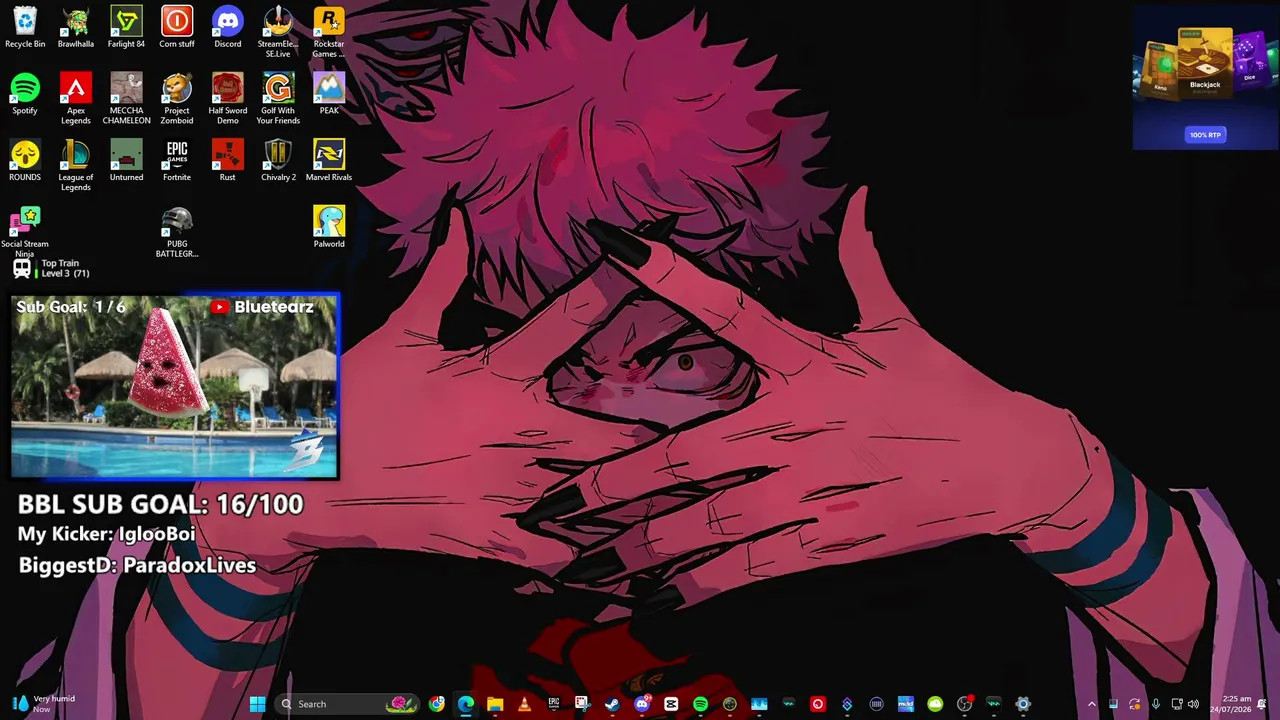Click the Bluetearz watermelon stream overlay

(176, 386)
